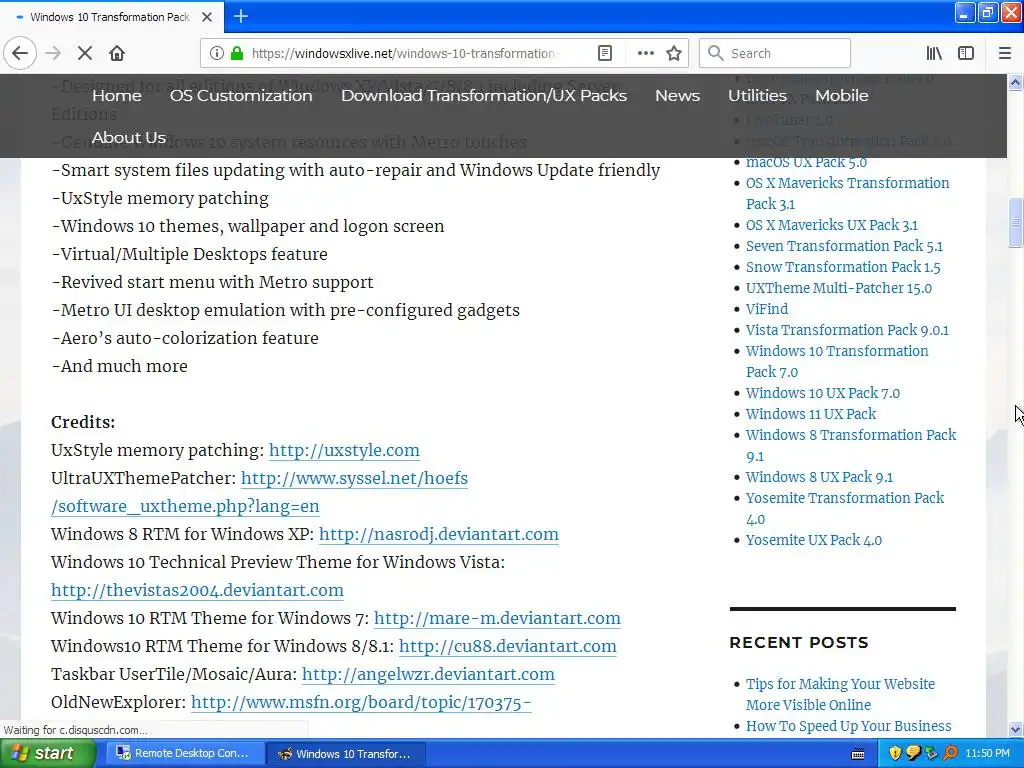Image resolution: width=1024 pixels, height=768 pixels.
Task: Open Windows 11 UX Pack link
Action: click(811, 414)
